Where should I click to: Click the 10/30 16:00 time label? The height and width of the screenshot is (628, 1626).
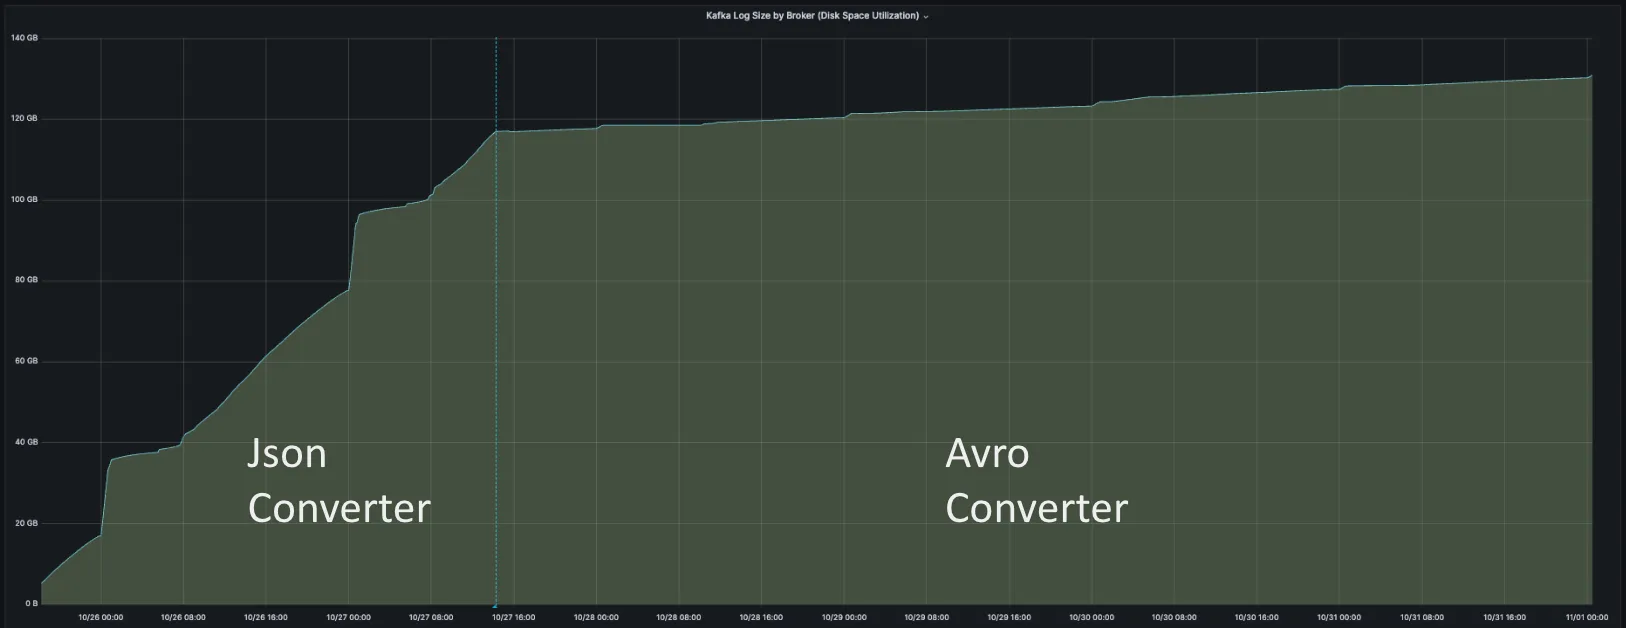point(1257,617)
